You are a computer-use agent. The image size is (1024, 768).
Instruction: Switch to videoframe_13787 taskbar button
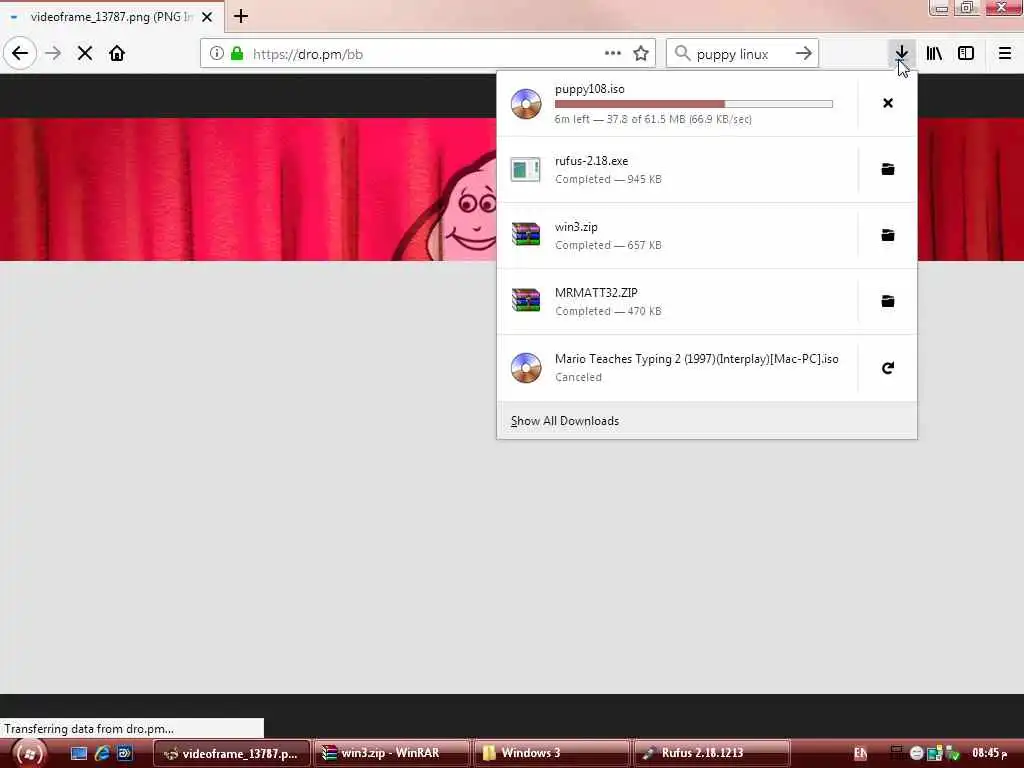(232, 753)
